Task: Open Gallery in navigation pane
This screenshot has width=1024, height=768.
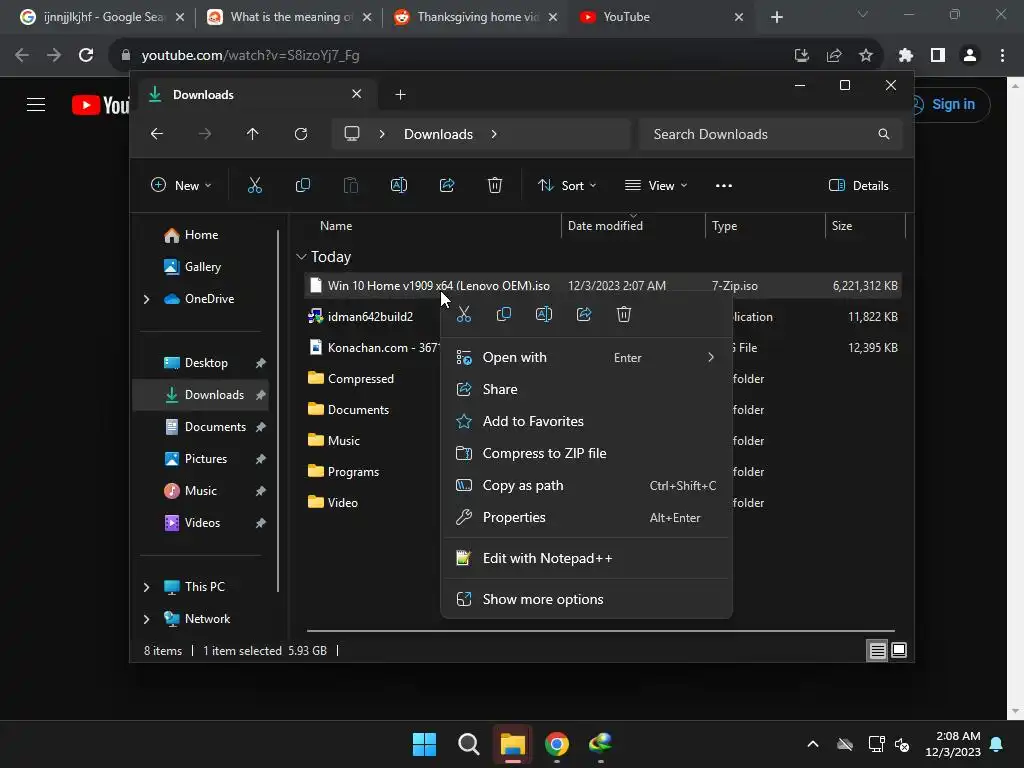Action: (202, 267)
